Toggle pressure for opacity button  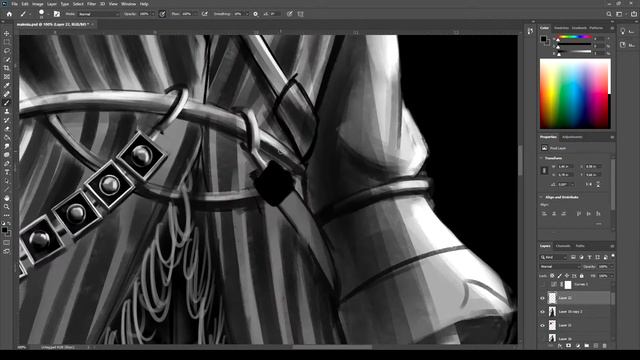coord(162,14)
